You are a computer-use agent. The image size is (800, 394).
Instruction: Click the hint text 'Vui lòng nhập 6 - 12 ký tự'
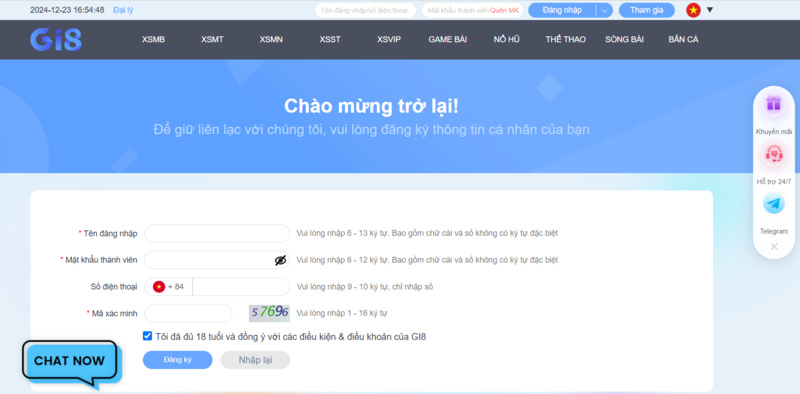point(341,260)
